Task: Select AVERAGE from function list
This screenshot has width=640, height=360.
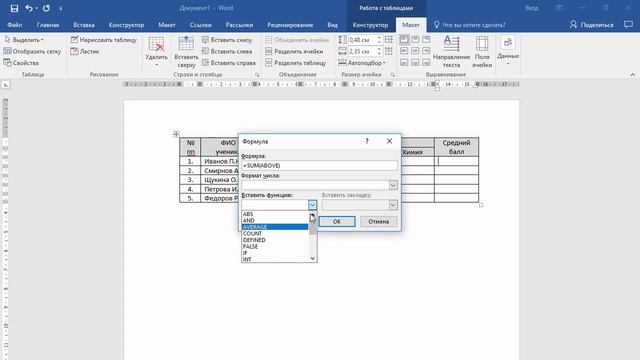Action: click(275, 227)
